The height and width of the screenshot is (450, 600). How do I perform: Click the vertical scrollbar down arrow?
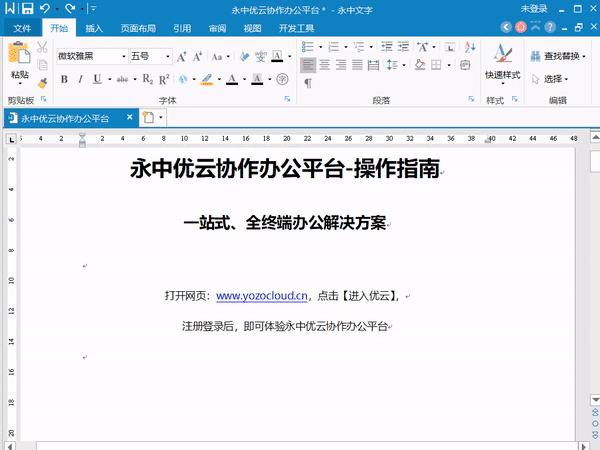595,400
